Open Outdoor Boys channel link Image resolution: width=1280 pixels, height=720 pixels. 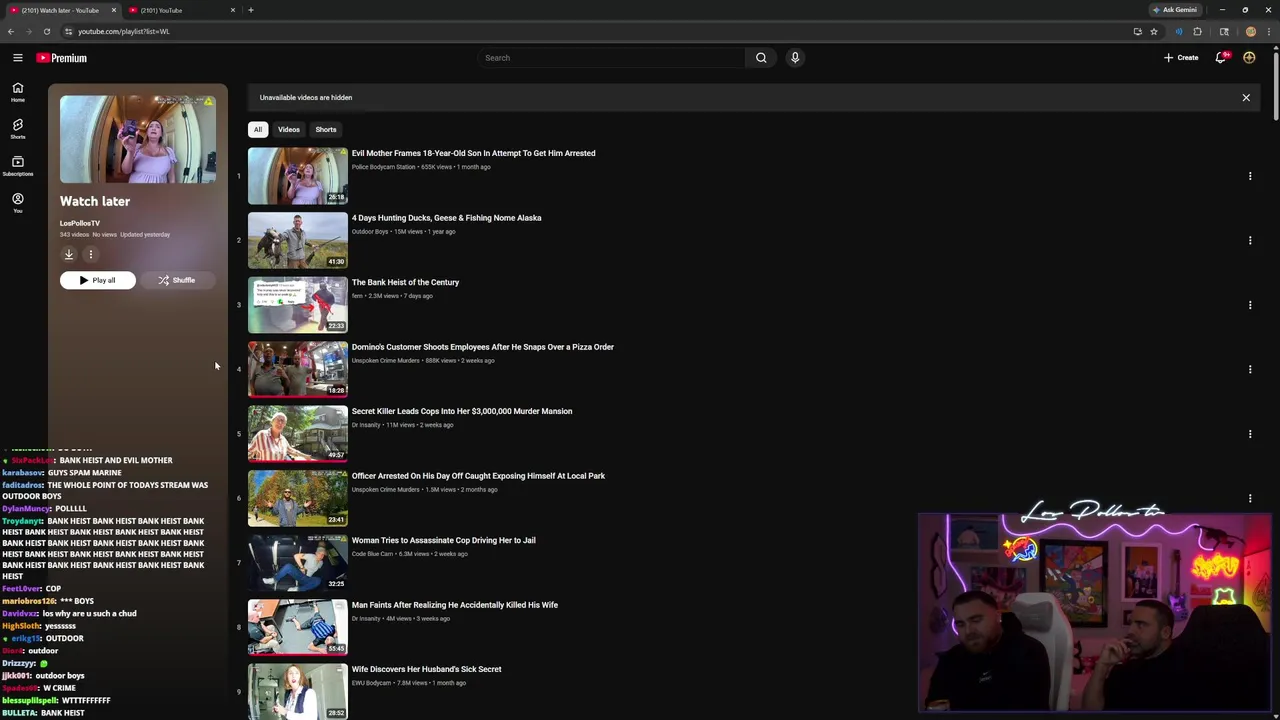pos(370,231)
